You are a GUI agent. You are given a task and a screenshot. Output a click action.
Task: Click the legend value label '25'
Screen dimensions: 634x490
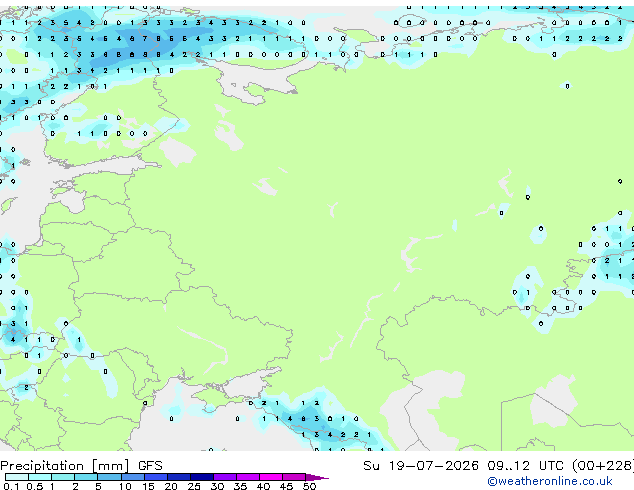click(194, 486)
